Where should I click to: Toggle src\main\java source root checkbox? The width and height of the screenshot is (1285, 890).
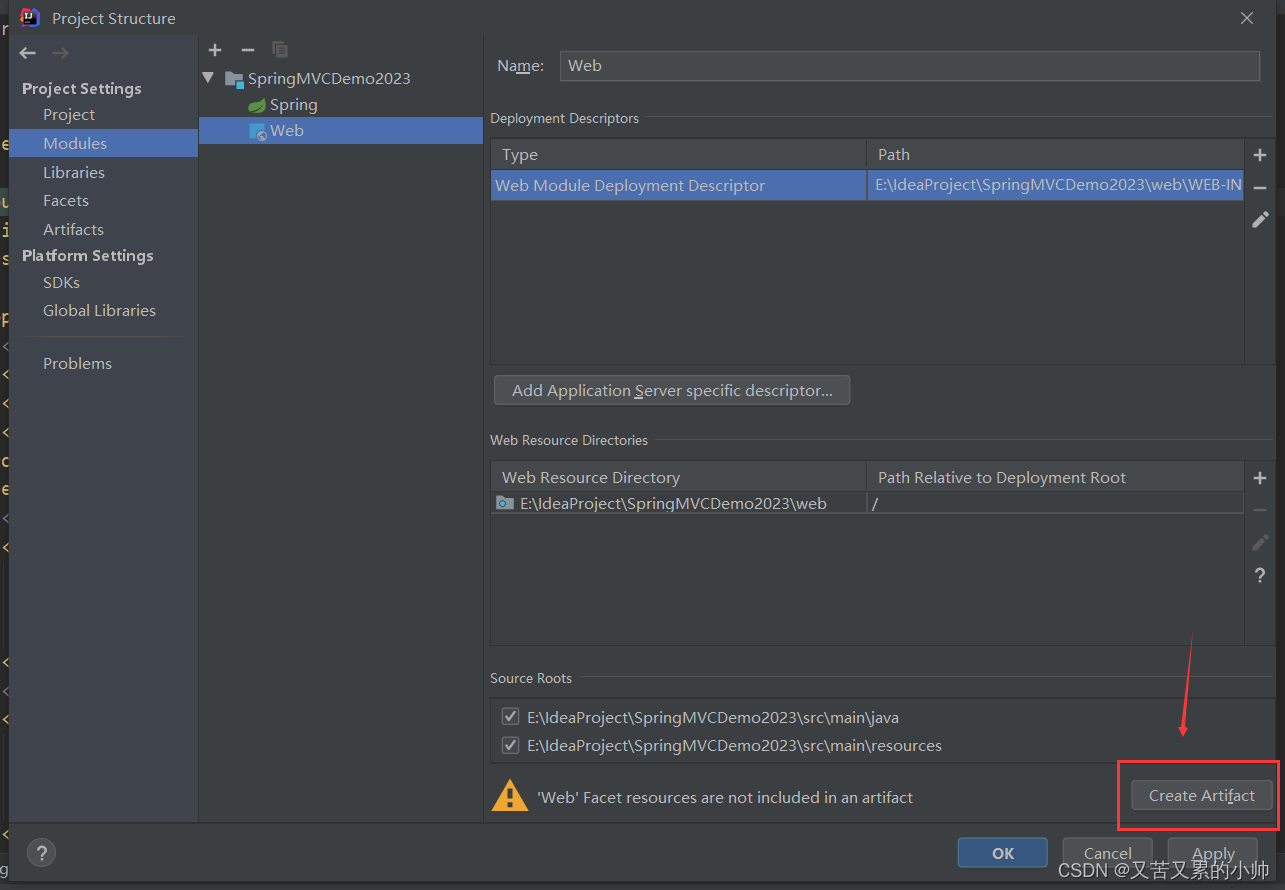[511, 717]
